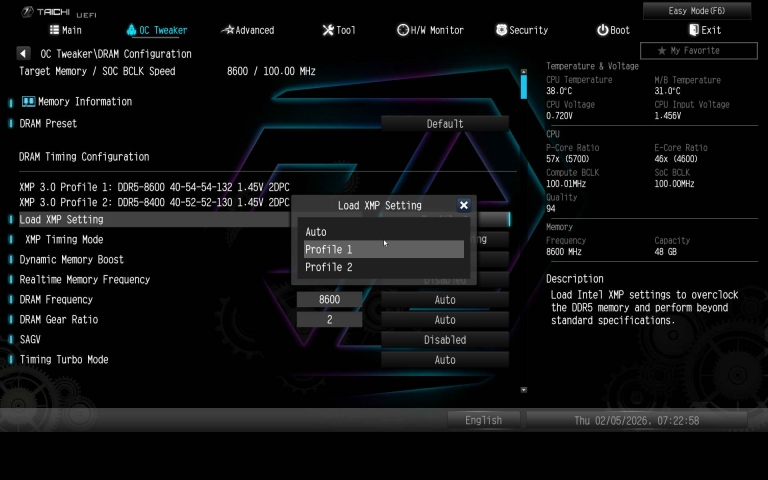This screenshot has width=768, height=480.
Task: Click the English language button
Action: 483,420
